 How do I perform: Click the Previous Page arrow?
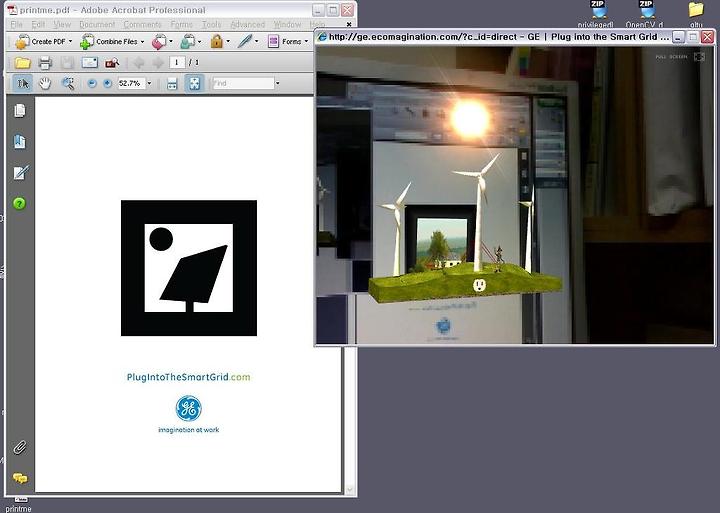tap(138, 63)
